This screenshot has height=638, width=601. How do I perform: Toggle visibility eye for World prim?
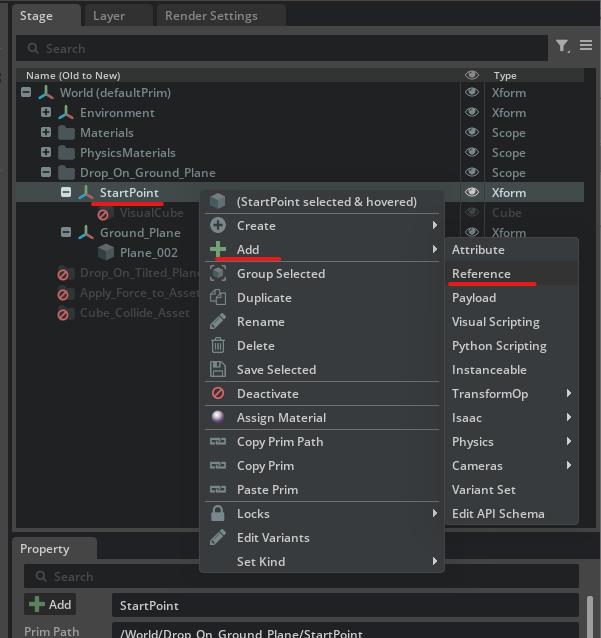click(472, 93)
